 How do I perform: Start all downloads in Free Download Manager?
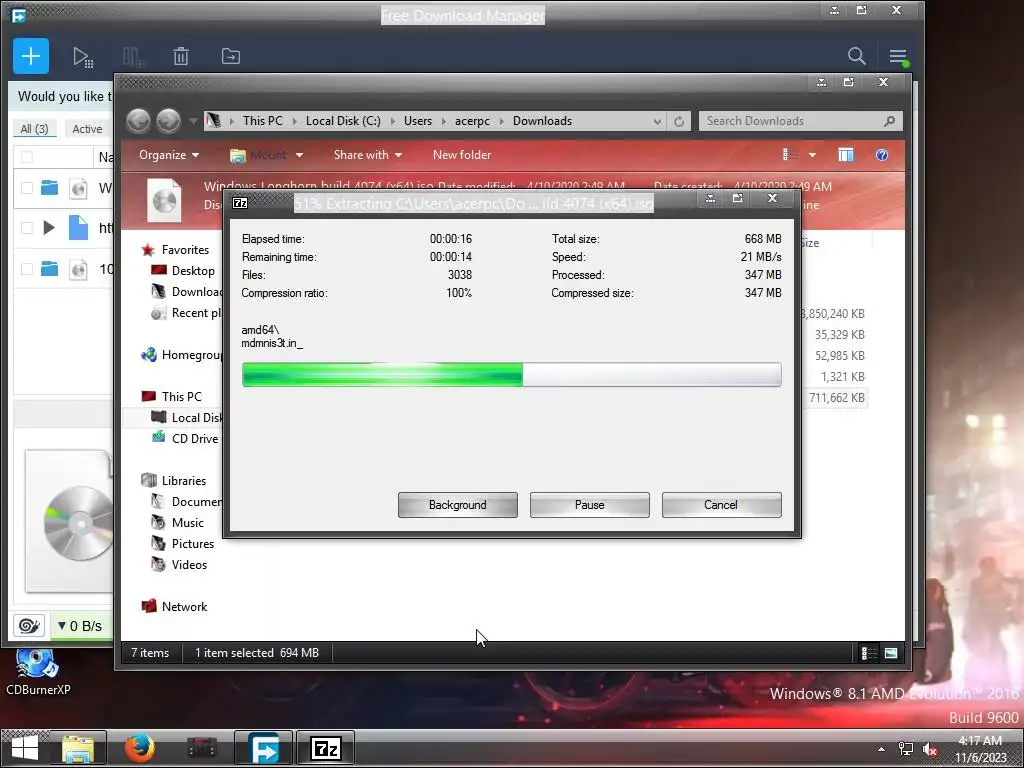pos(82,57)
